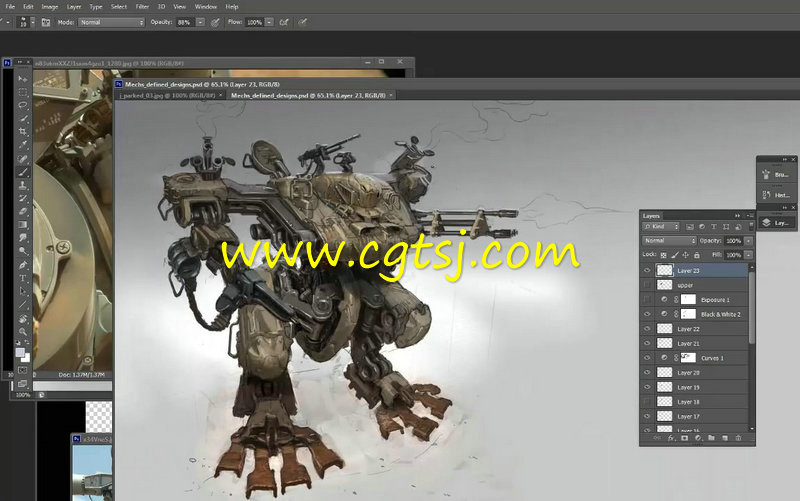Switch to j_parked_03.jpg document tab
Viewport: 800px width, 501px height.
(167, 95)
